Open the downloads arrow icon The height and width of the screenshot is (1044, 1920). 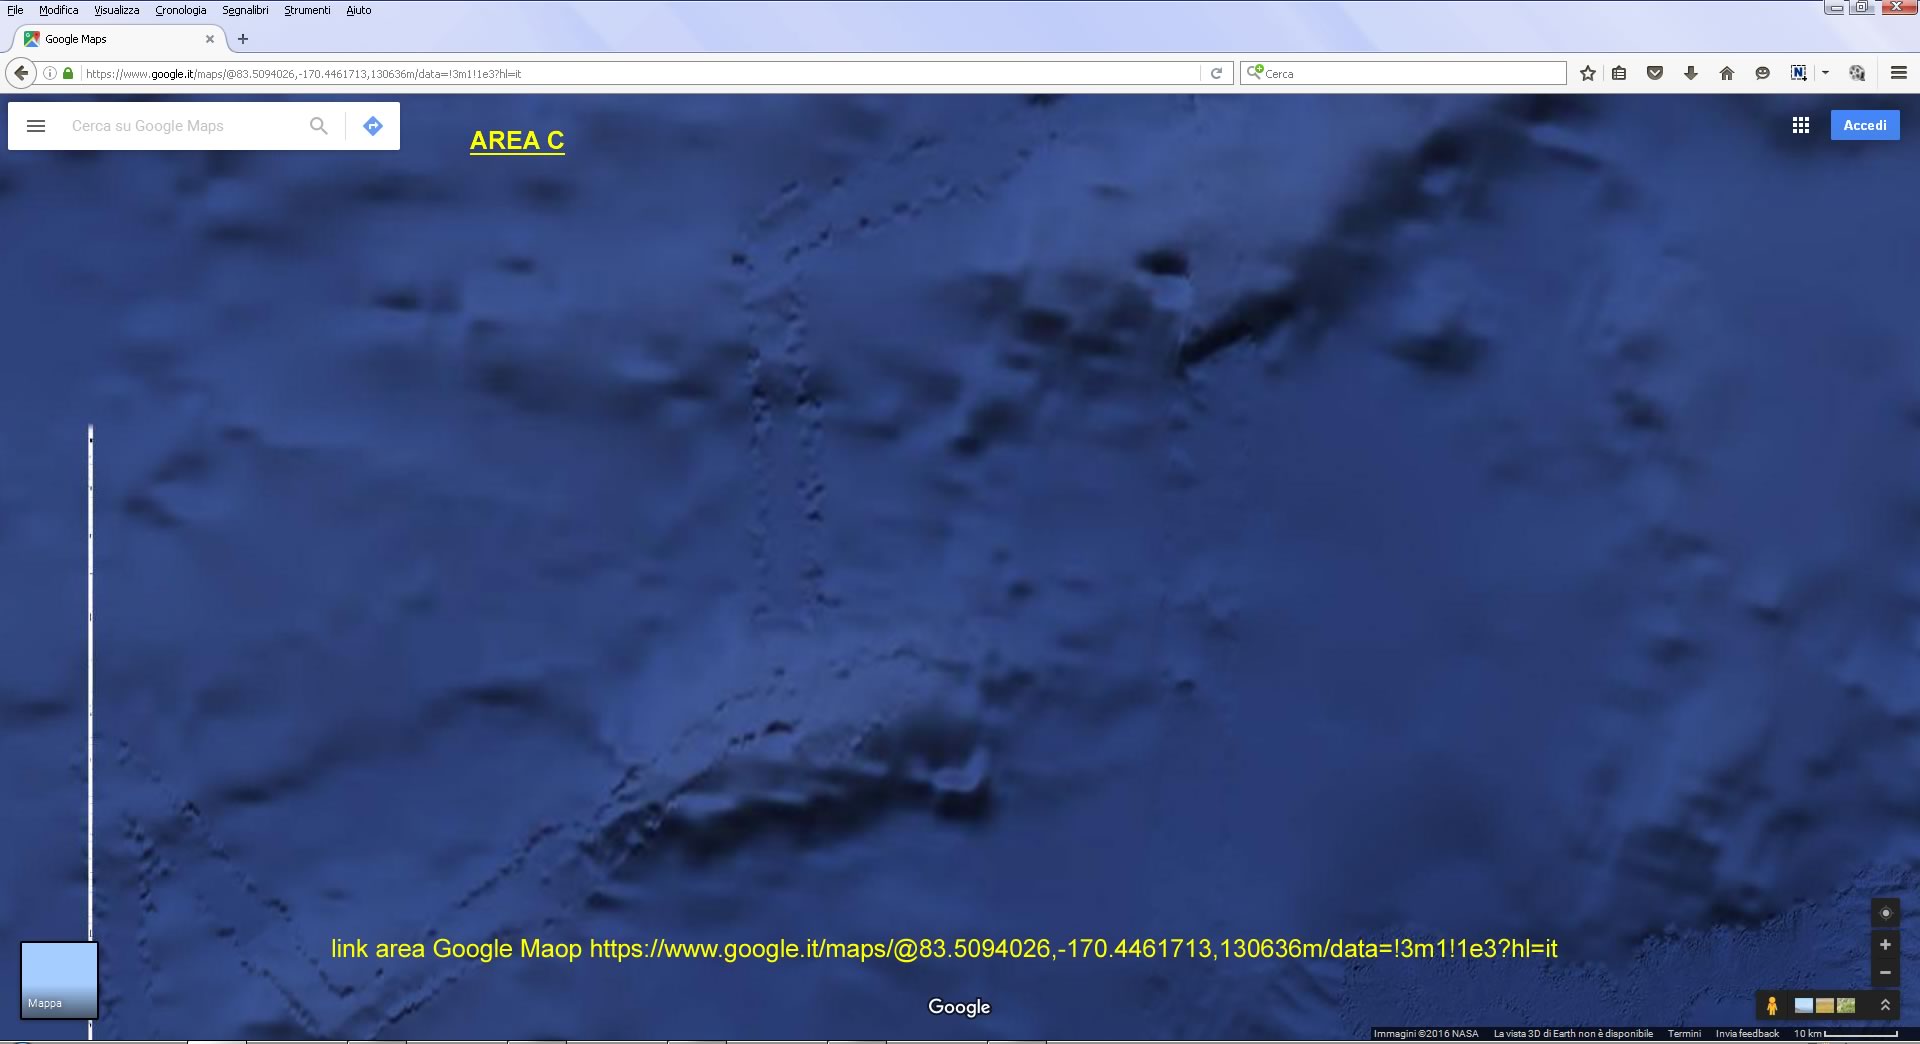click(x=1691, y=73)
